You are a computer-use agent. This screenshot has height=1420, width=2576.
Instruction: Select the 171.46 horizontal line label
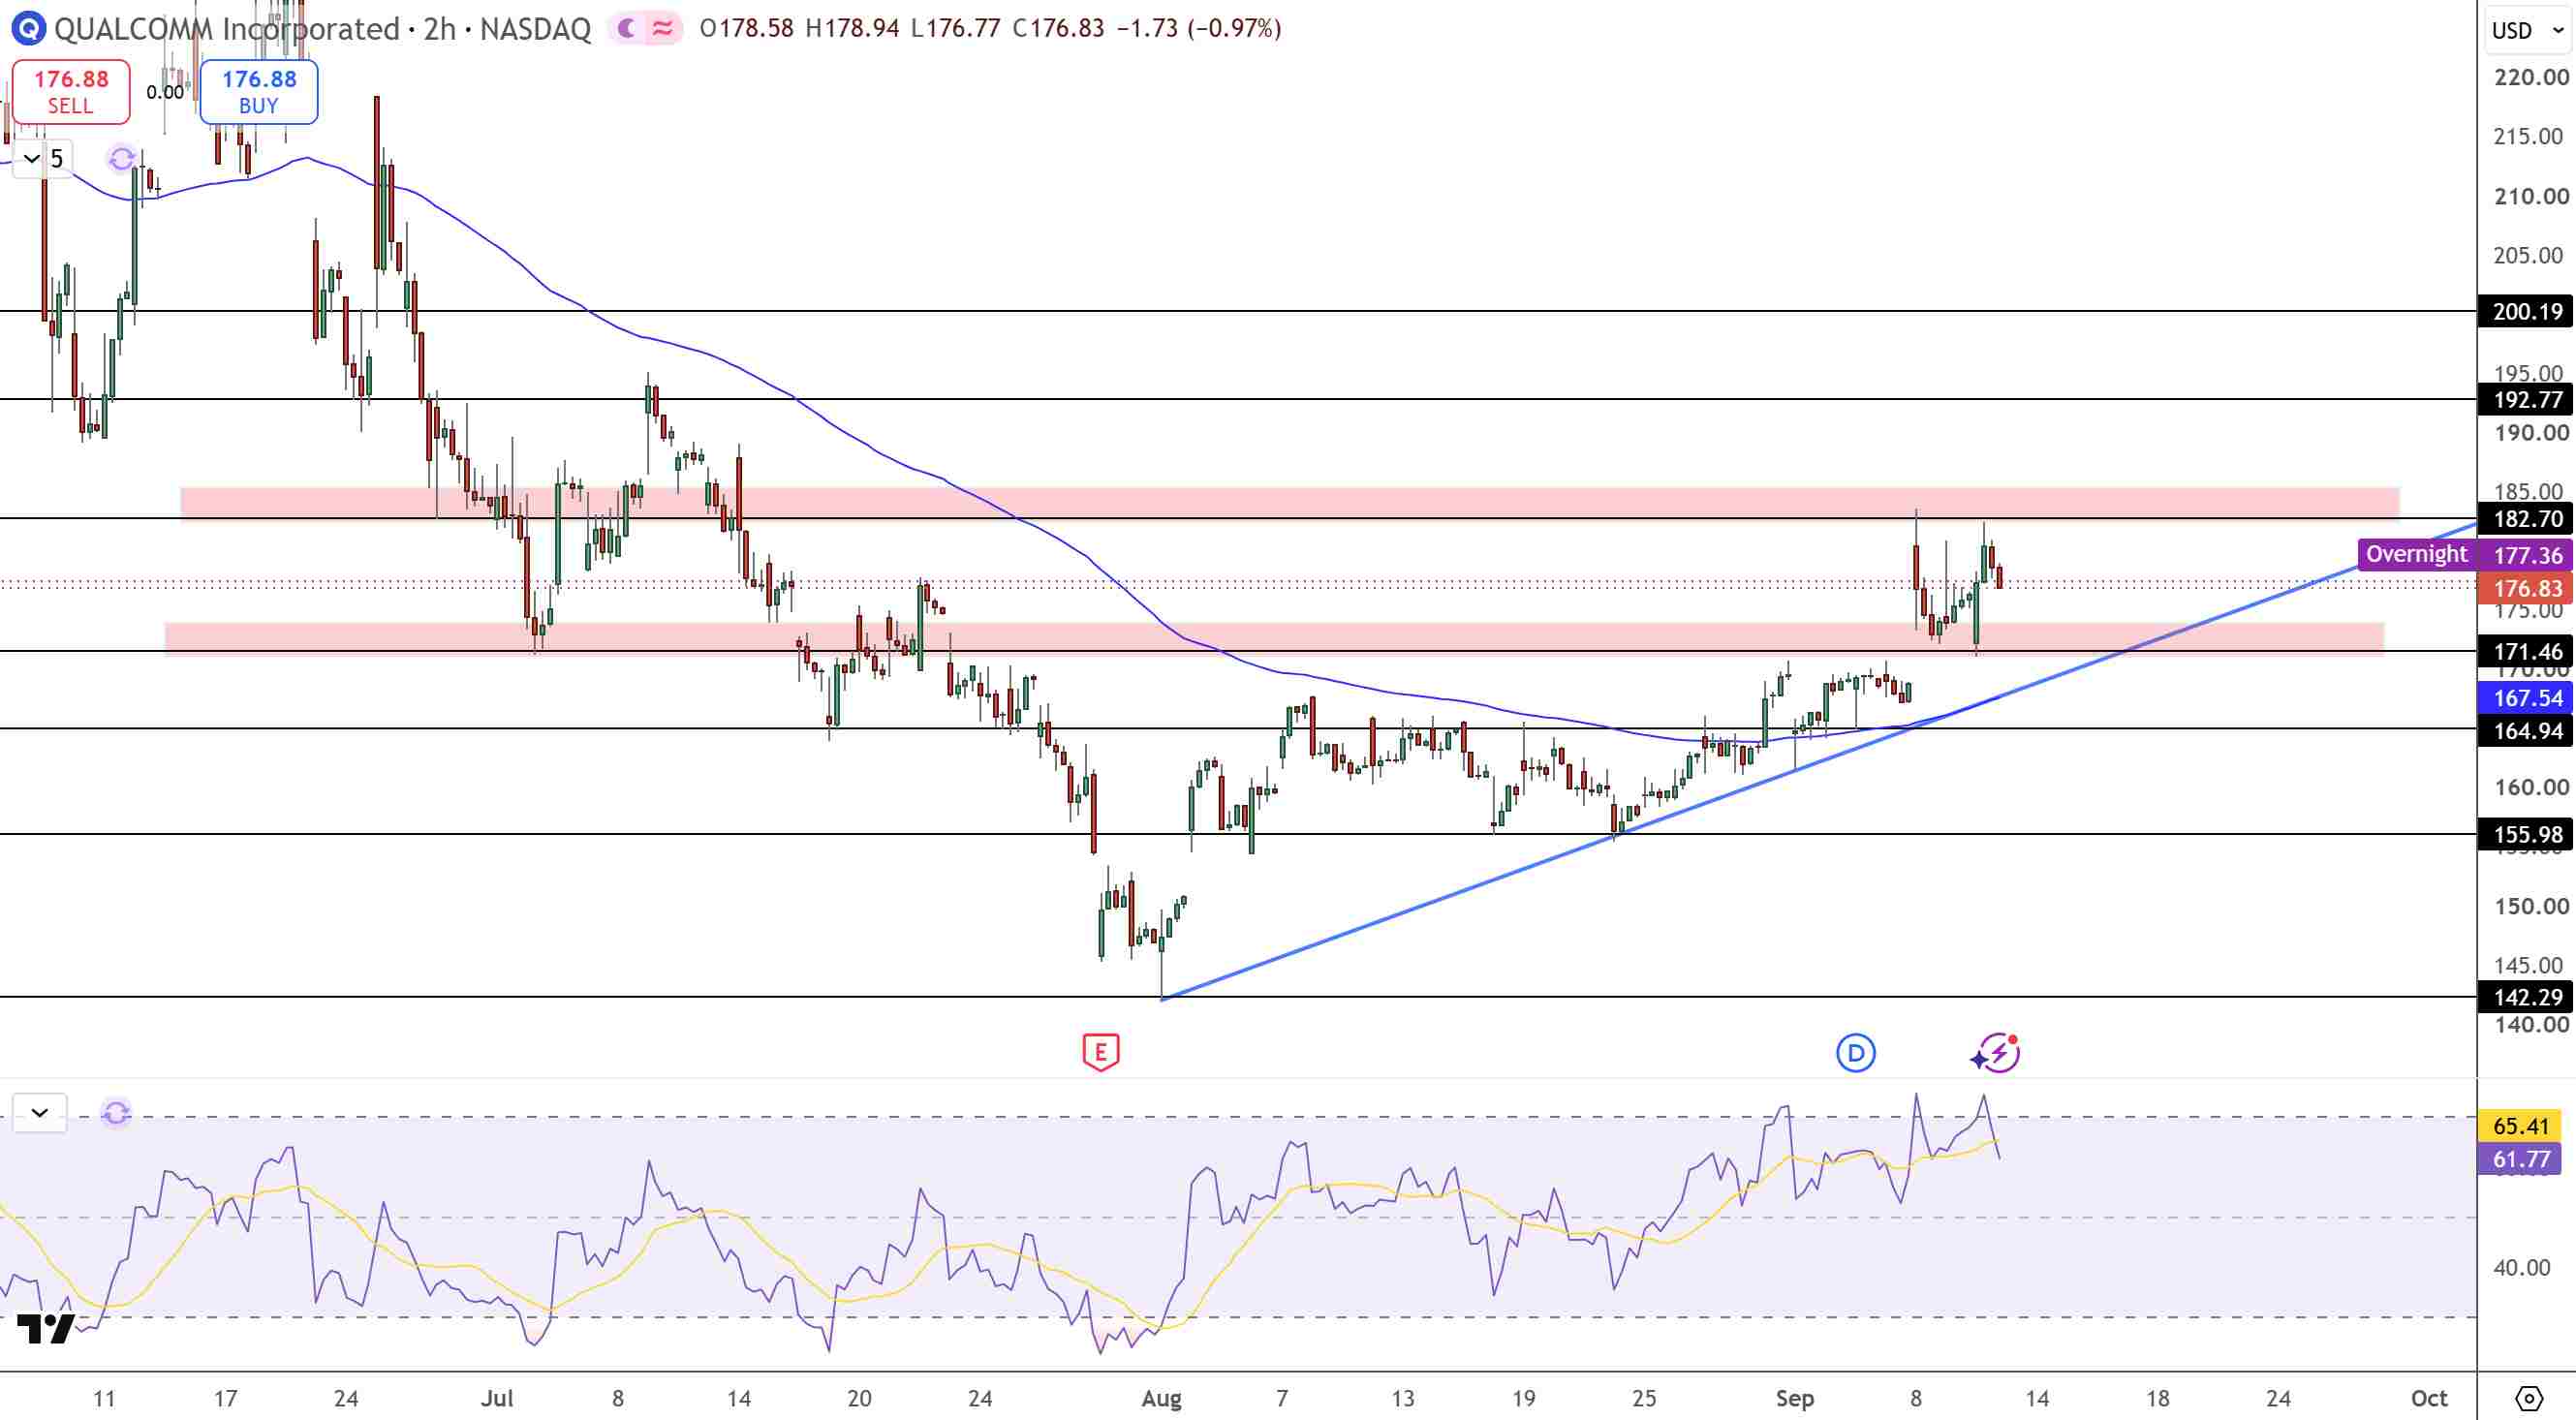coord(2526,652)
